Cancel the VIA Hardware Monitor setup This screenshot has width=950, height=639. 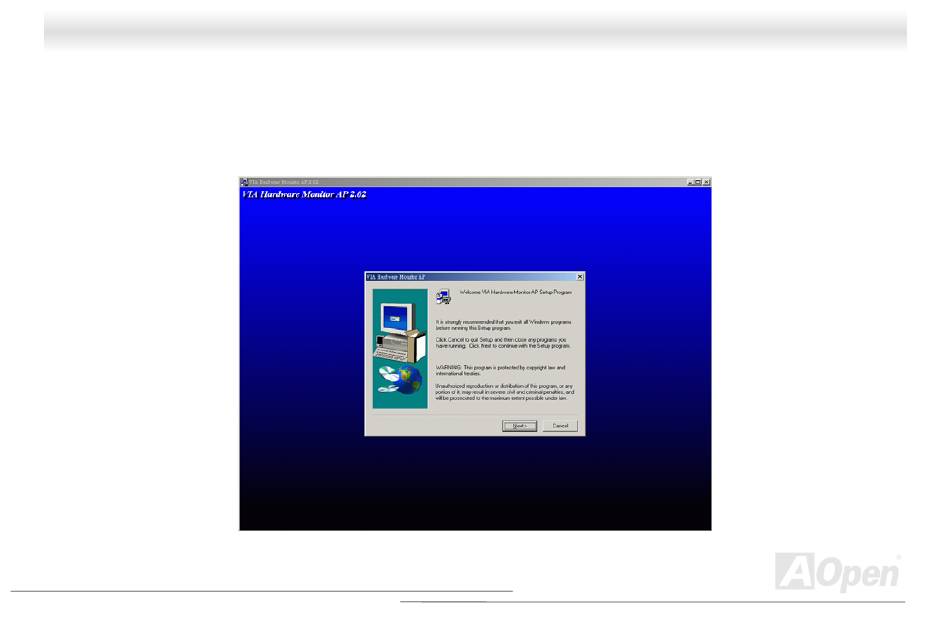(x=560, y=426)
